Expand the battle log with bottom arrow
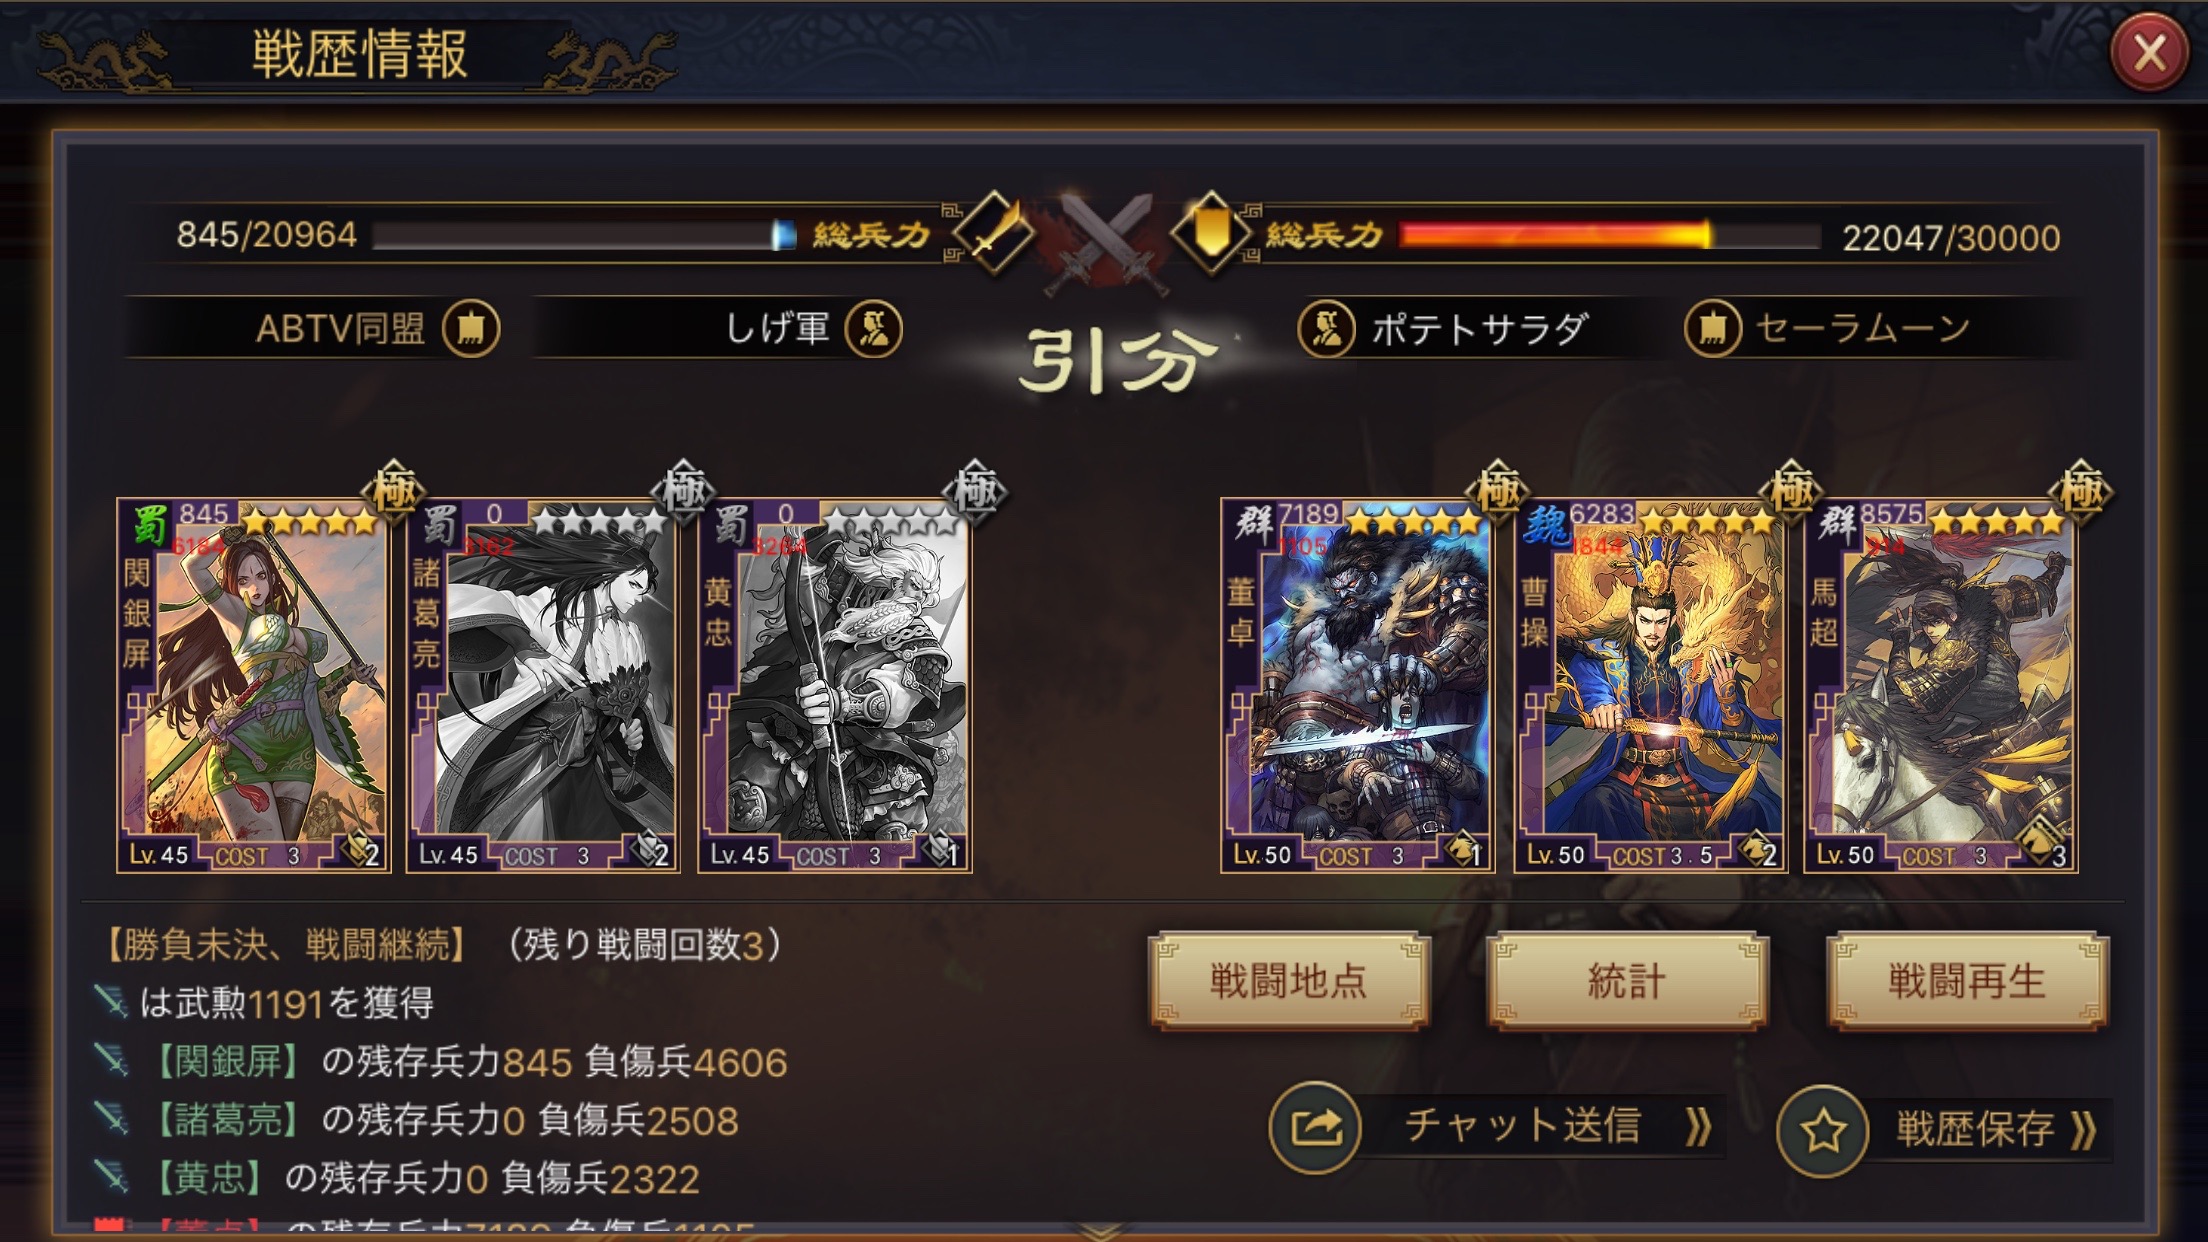Image resolution: width=2208 pixels, height=1242 pixels. 1103,1230
